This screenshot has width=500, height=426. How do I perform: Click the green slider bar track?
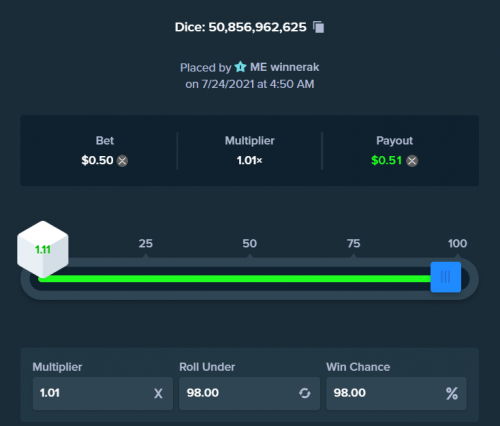click(234, 279)
